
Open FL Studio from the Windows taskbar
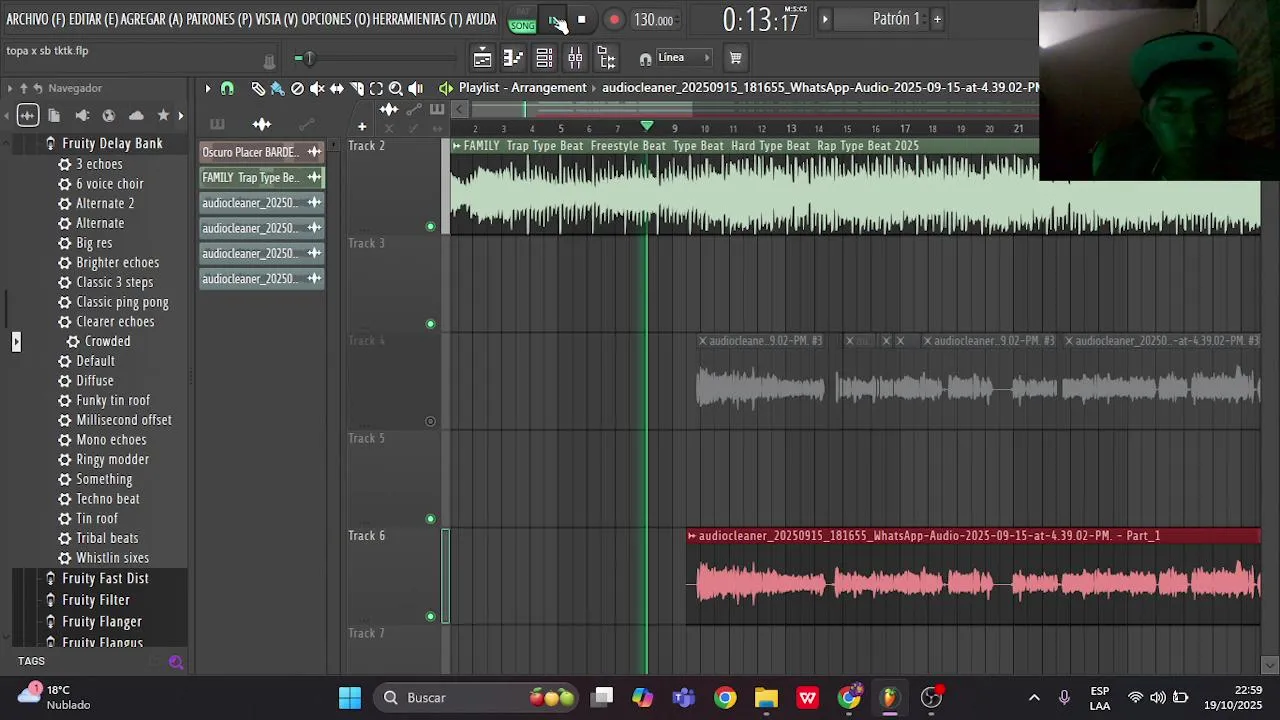pyautogui.click(x=889, y=698)
